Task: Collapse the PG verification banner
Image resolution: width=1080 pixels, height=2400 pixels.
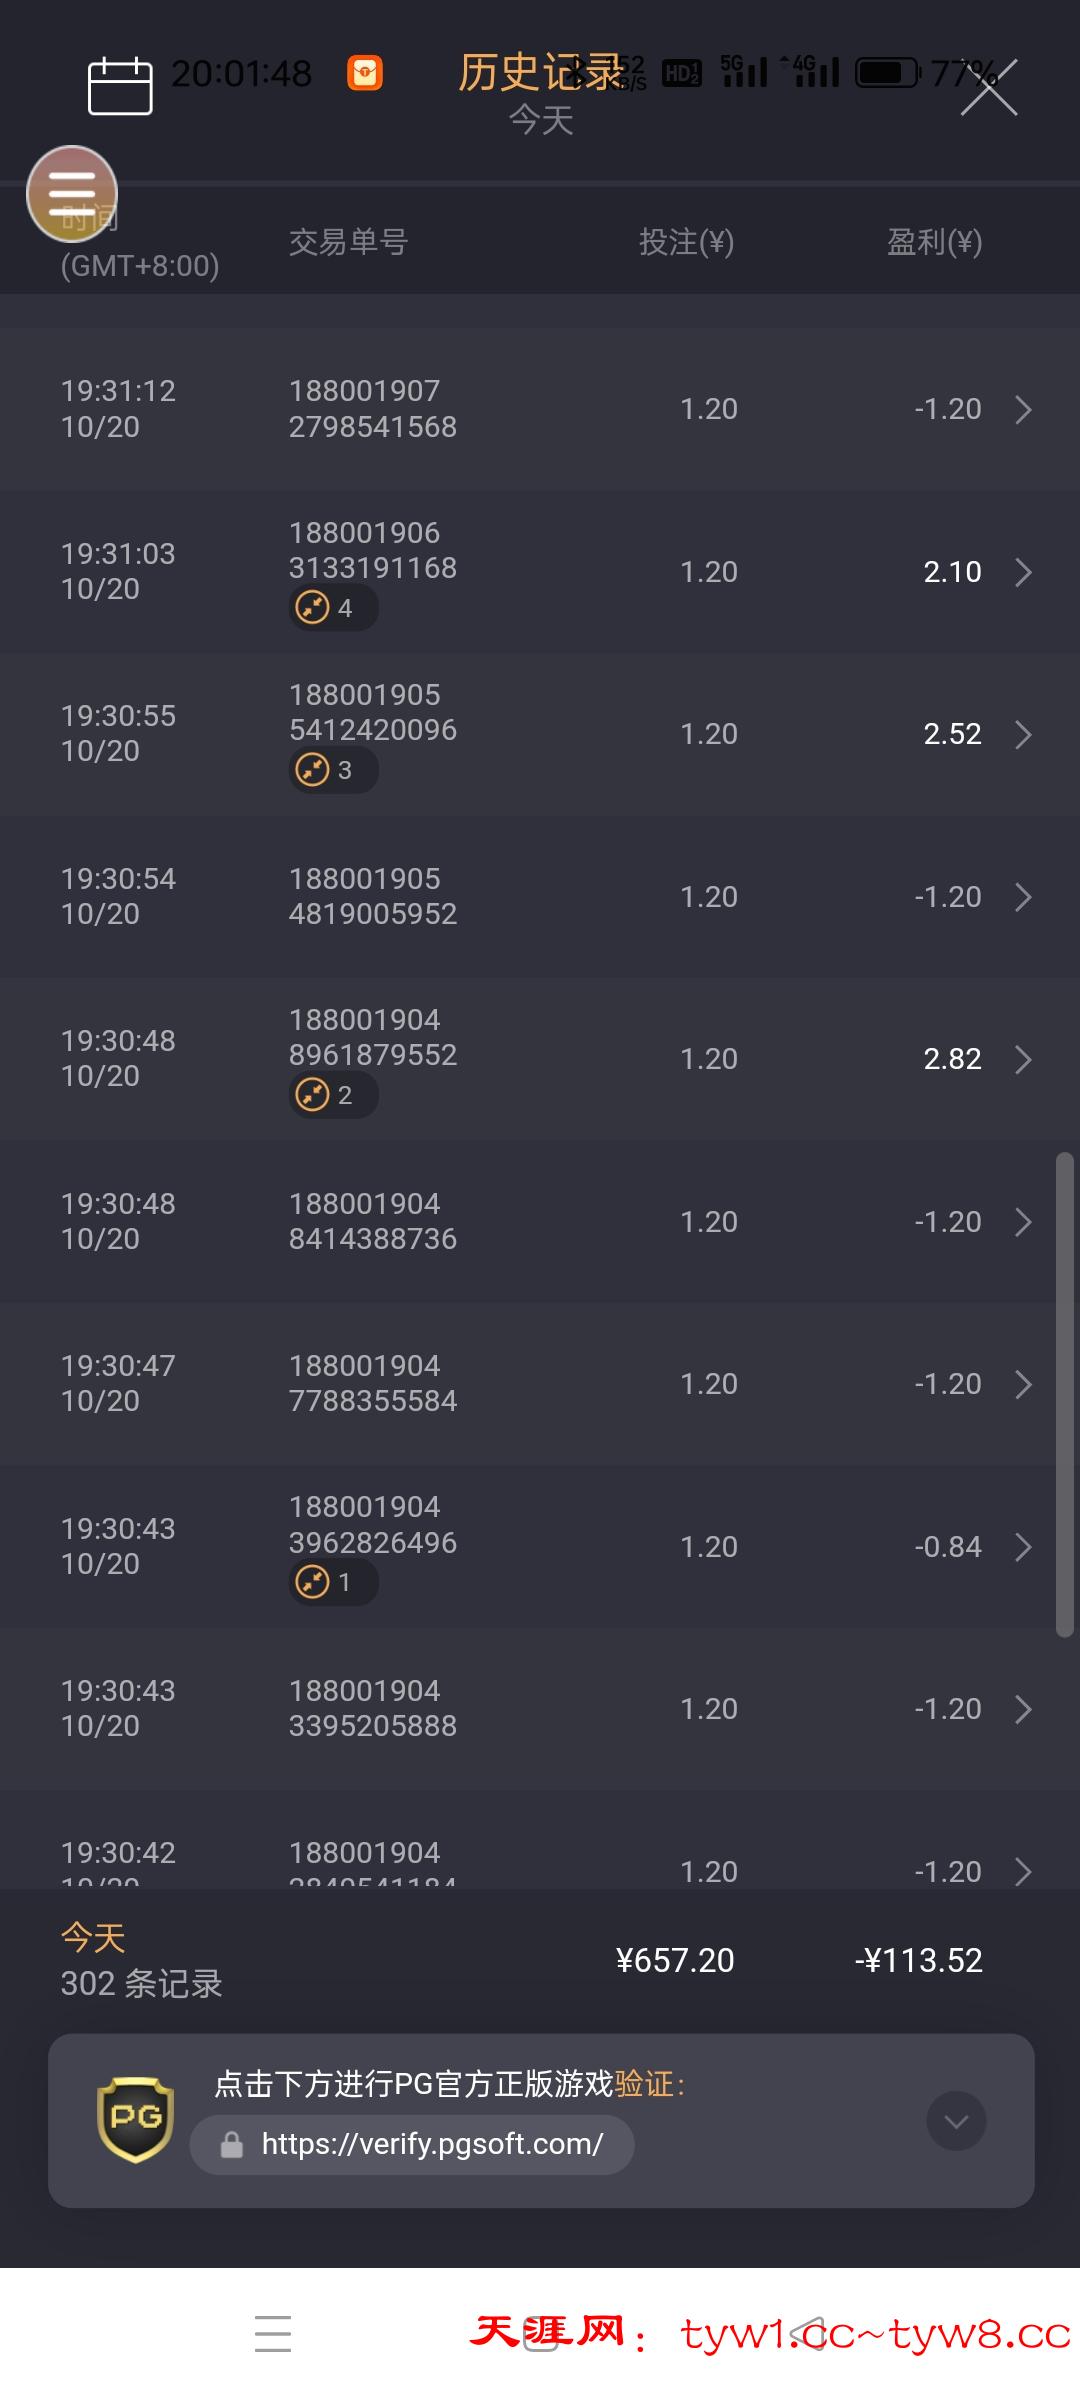Action: (x=956, y=2120)
